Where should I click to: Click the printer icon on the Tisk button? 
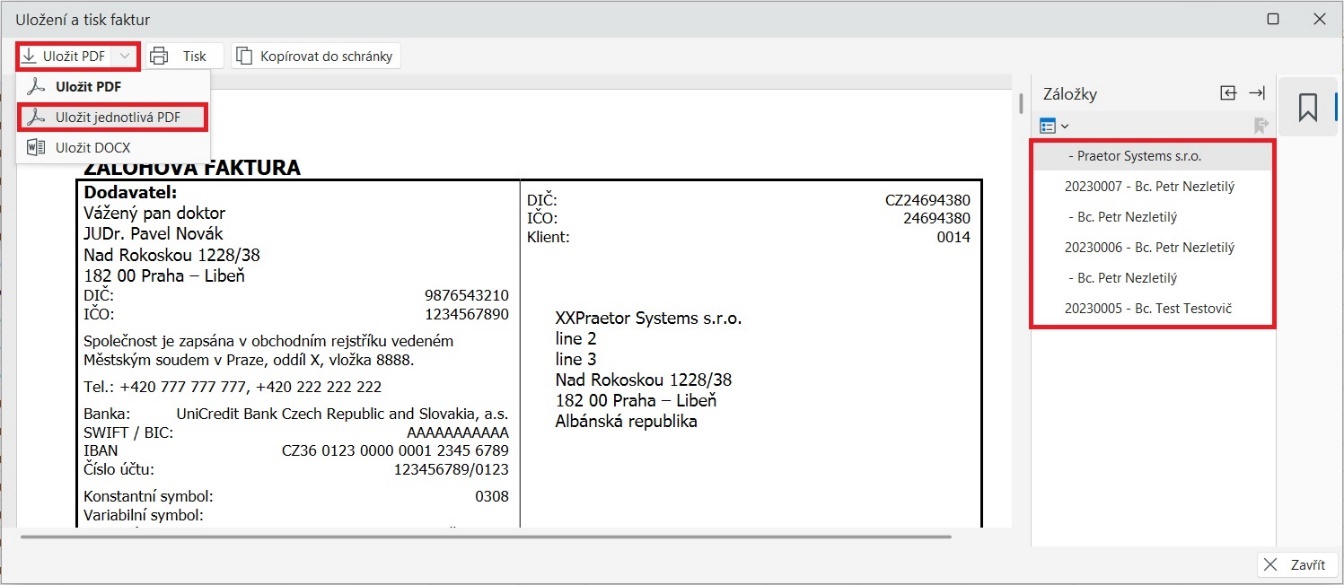coord(159,55)
